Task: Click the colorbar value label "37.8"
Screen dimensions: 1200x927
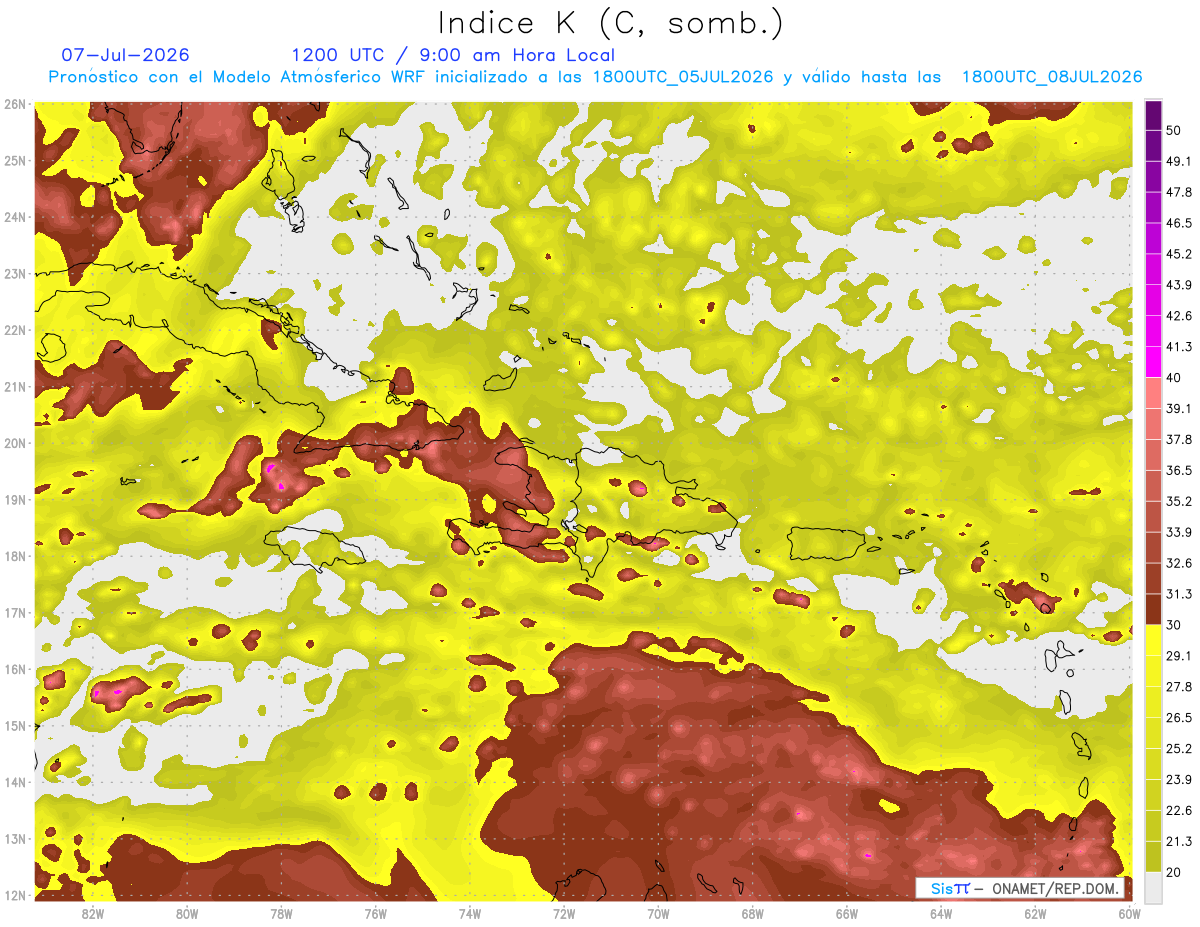Action: [1179, 439]
